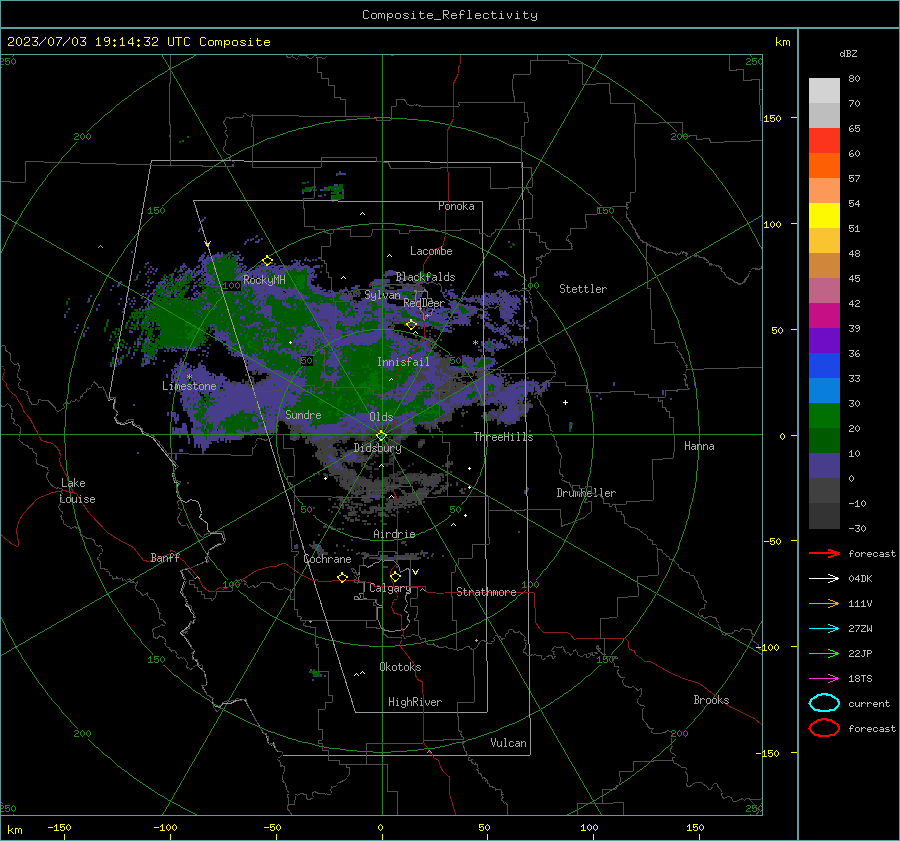Click the Strathmore label
This screenshot has width=900, height=841.
click(x=486, y=592)
